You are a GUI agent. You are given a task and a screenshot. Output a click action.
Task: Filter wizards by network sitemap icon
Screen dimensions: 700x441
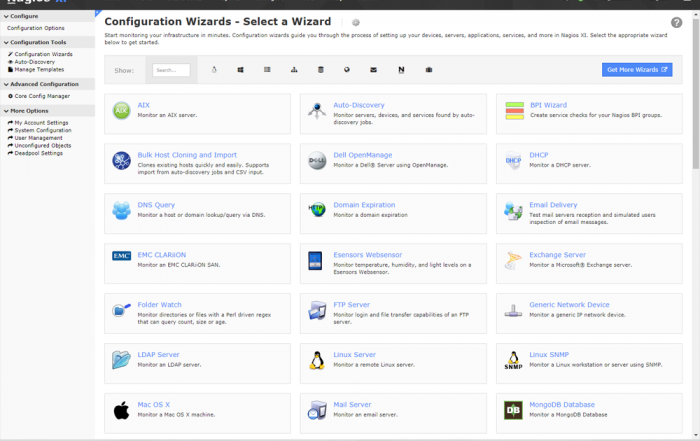[294, 70]
